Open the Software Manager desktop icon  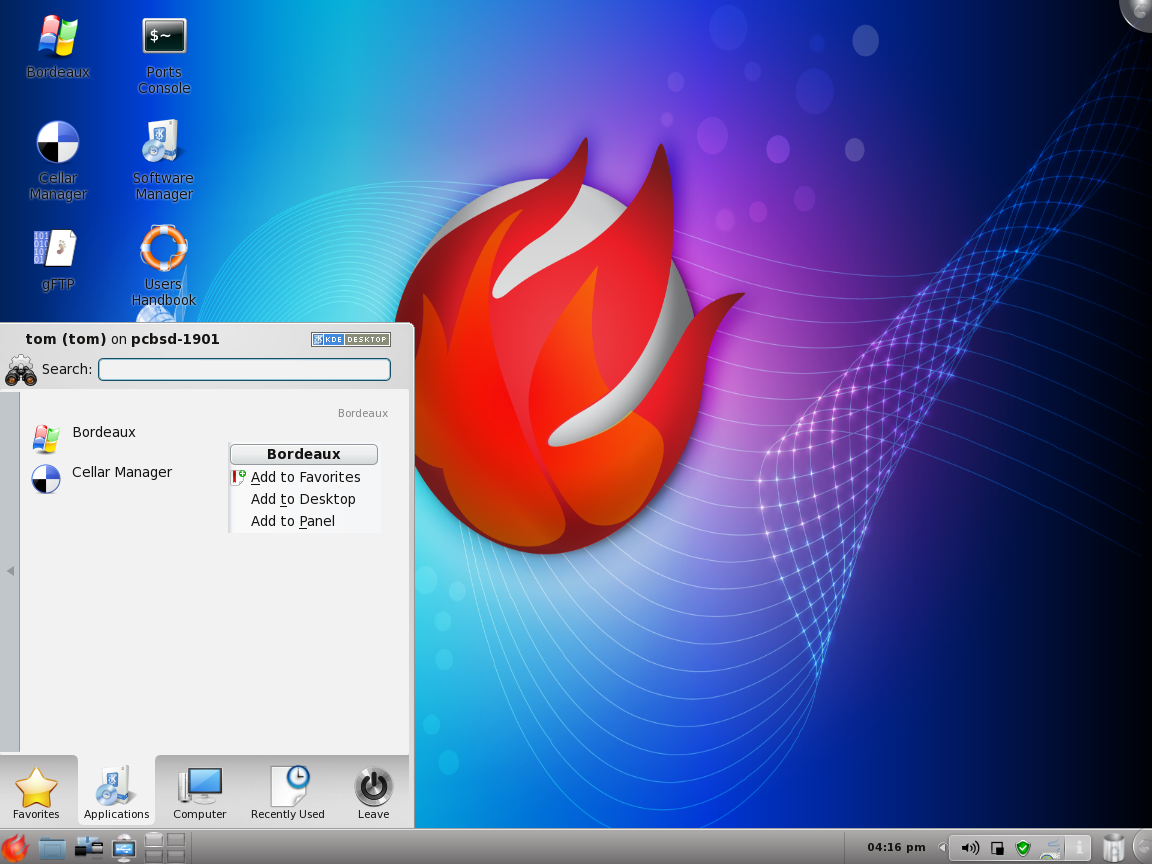pyautogui.click(x=163, y=161)
